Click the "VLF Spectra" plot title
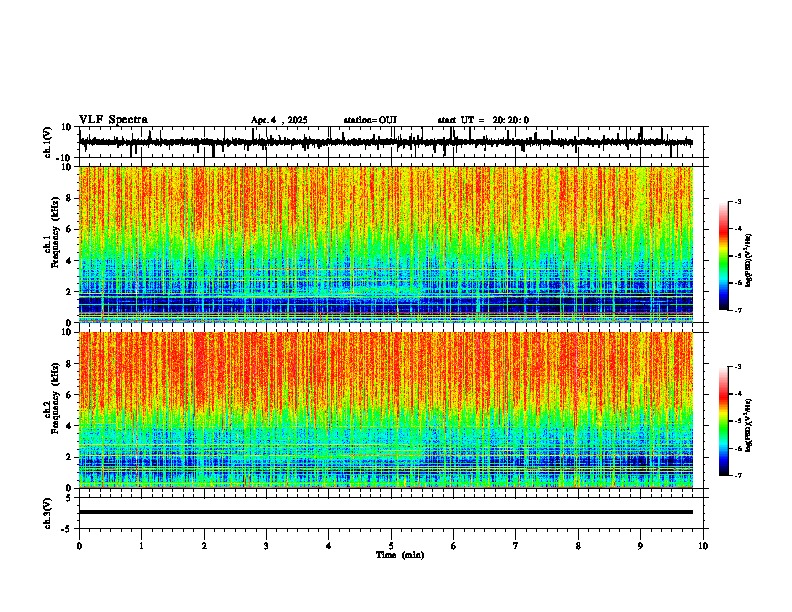 point(113,120)
